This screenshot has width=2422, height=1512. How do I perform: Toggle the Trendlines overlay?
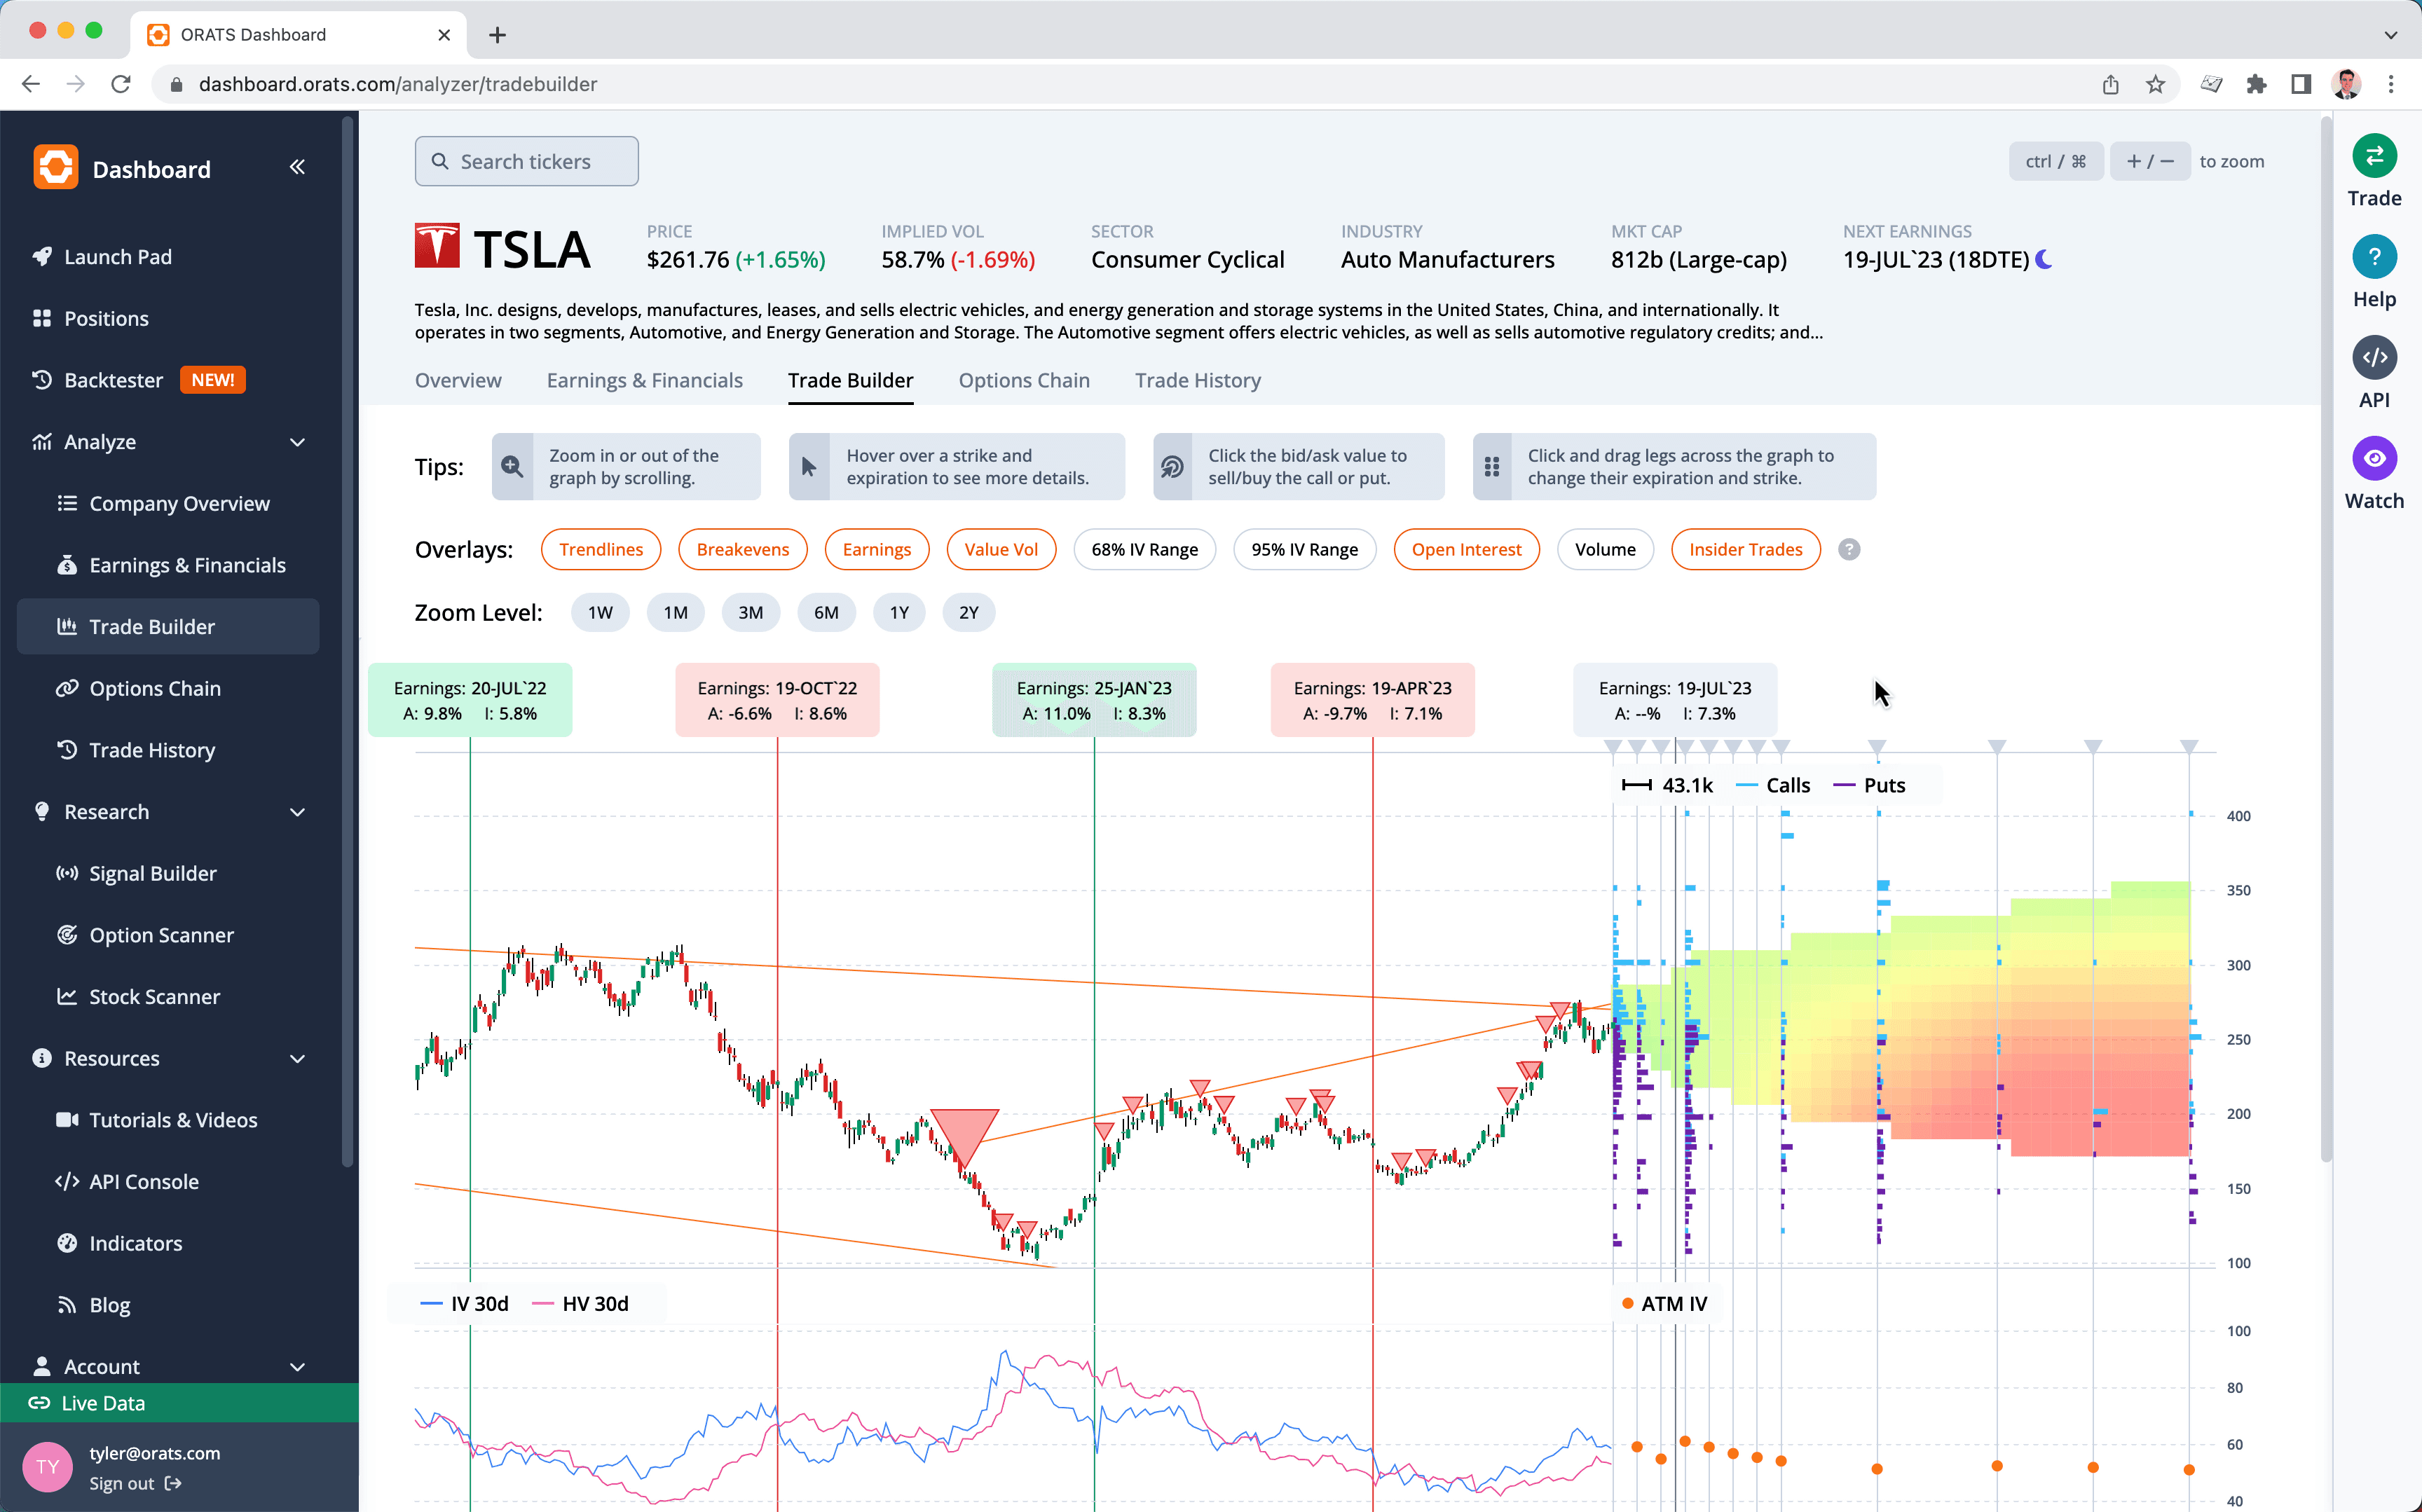click(x=600, y=549)
